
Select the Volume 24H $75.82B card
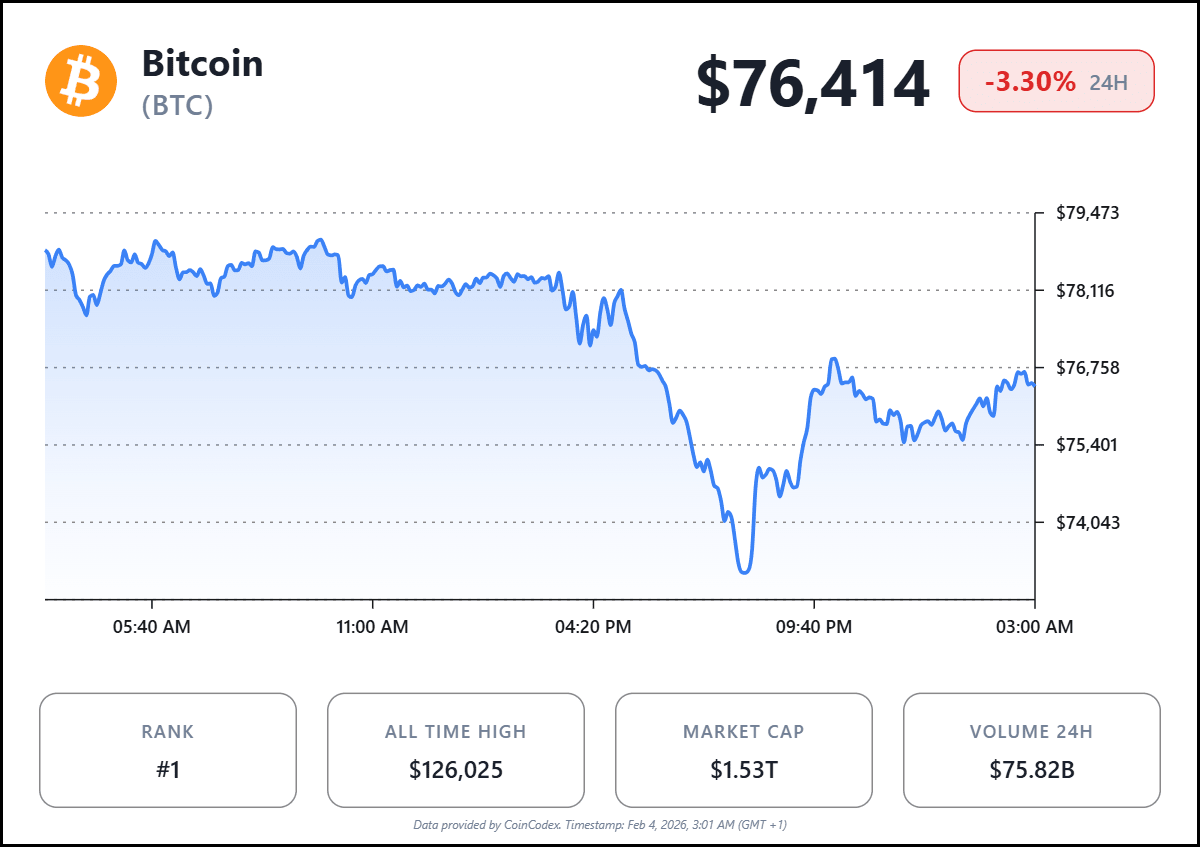[1031, 750]
